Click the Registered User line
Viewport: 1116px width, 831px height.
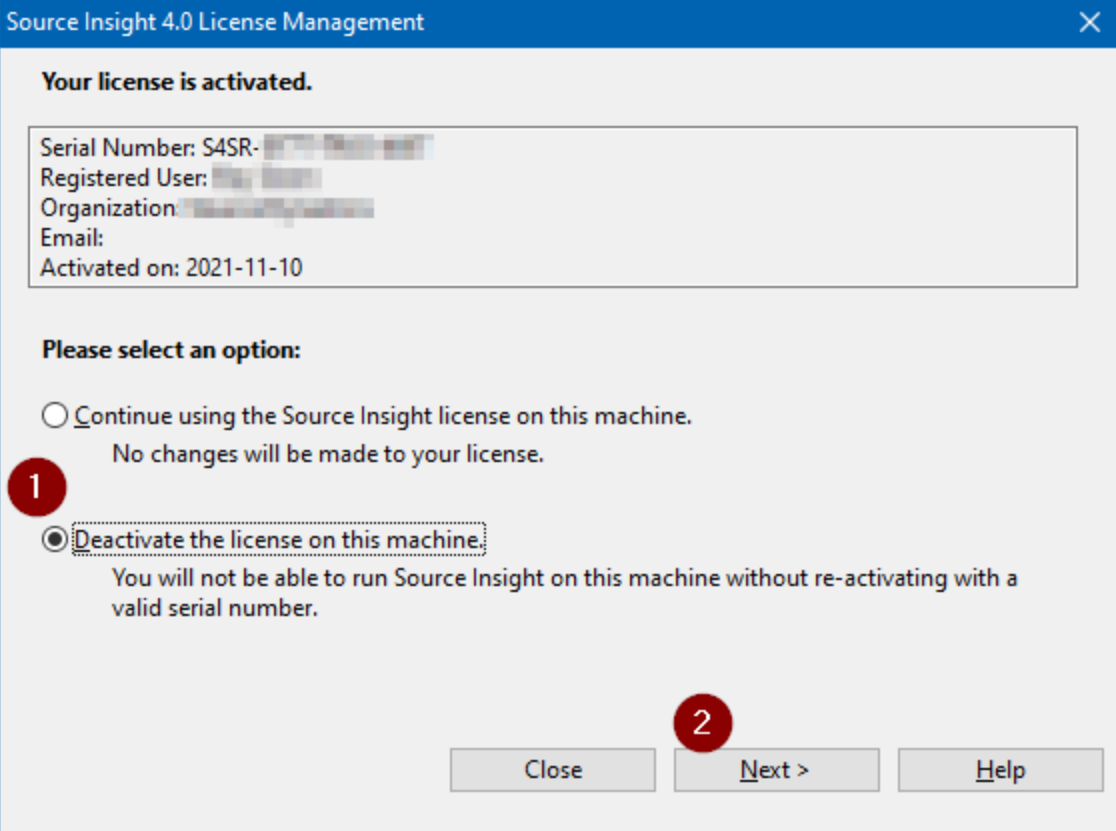(x=123, y=178)
